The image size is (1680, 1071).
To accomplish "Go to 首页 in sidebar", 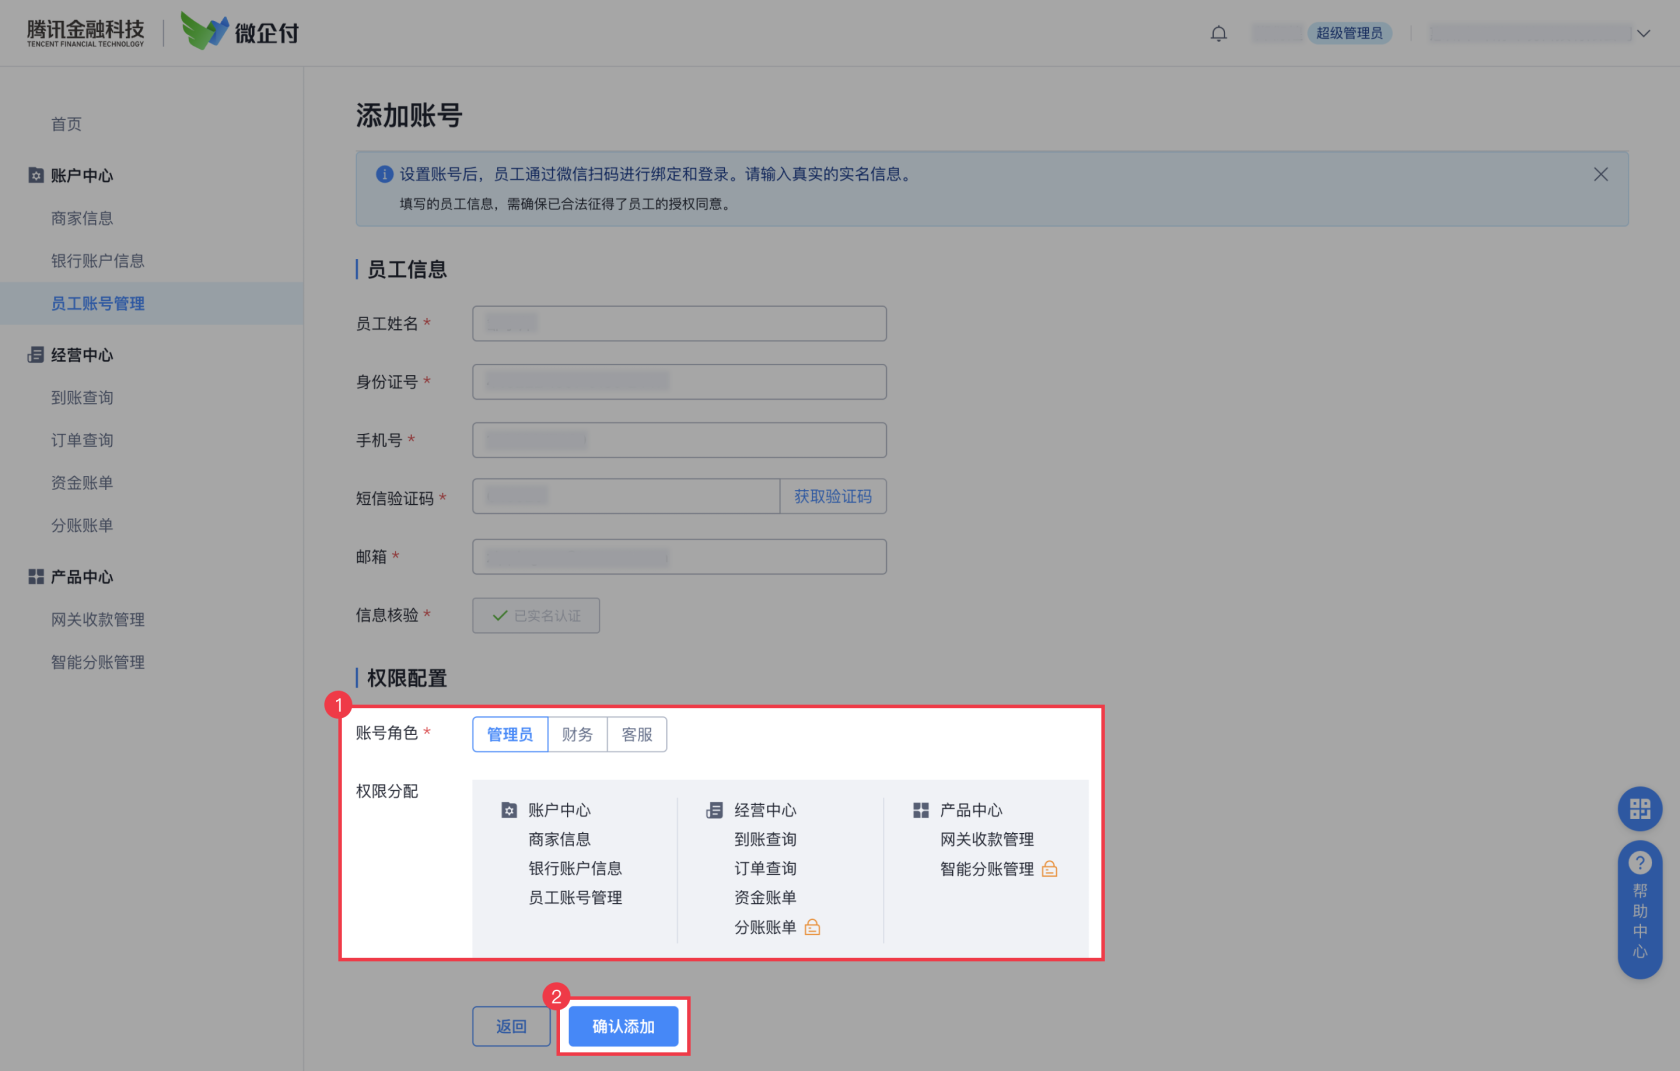I will (x=66, y=124).
